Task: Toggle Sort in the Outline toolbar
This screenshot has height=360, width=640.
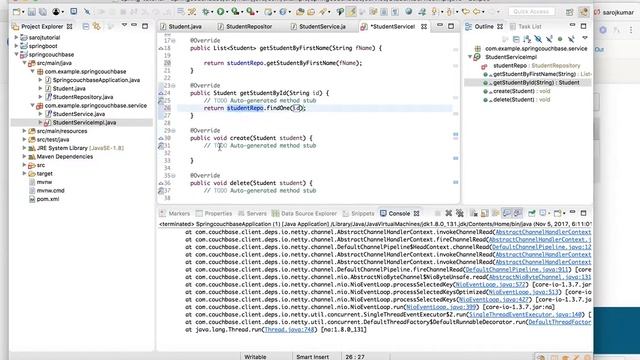Action: click(x=527, y=39)
